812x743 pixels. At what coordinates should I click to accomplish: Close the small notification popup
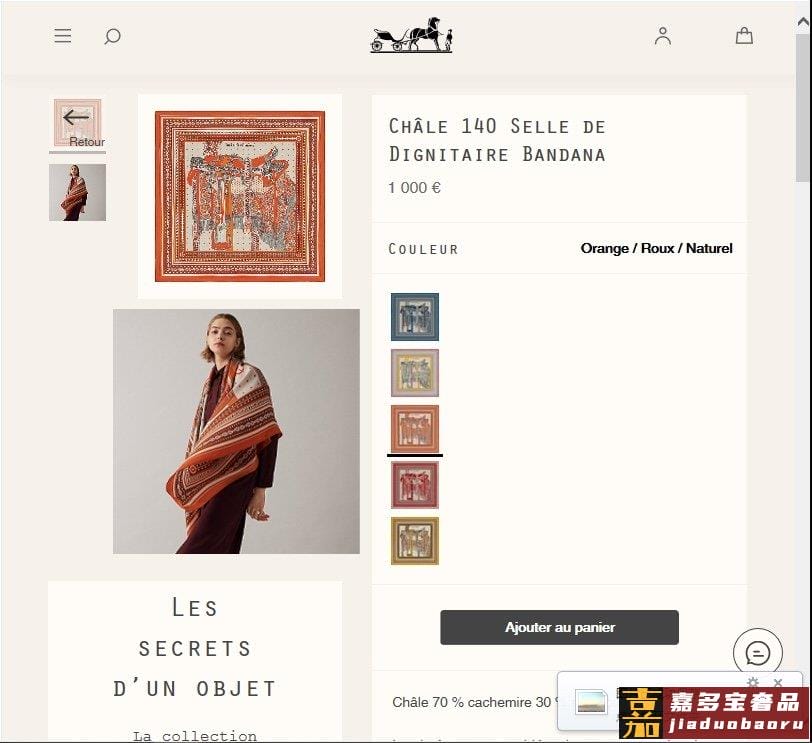pyautogui.click(x=777, y=682)
